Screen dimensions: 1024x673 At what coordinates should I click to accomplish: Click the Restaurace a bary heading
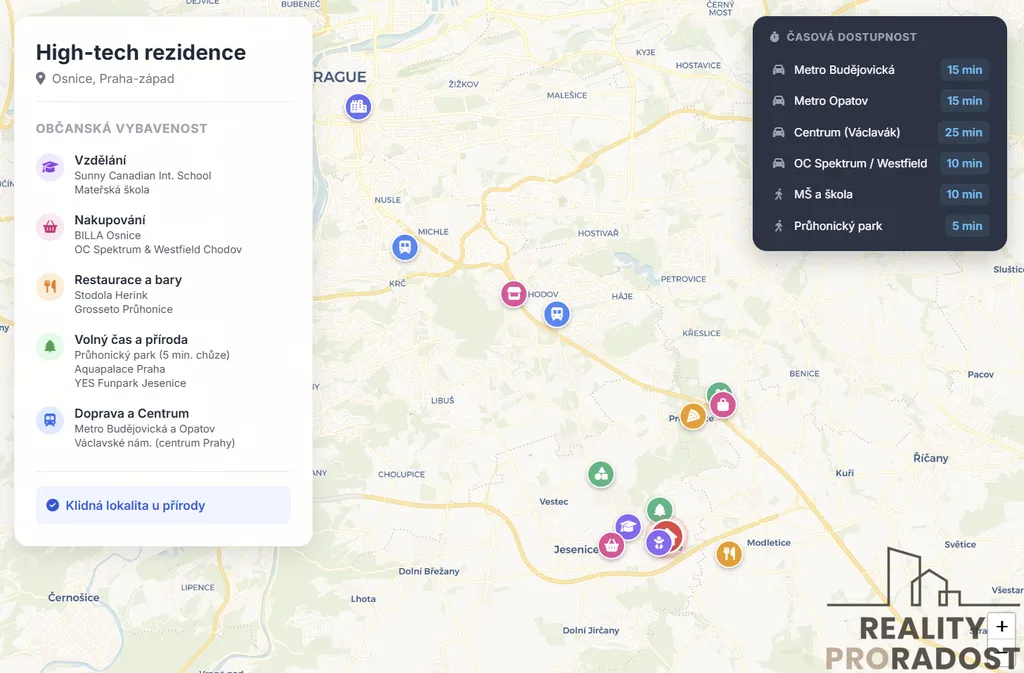pyautogui.click(x=128, y=280)
